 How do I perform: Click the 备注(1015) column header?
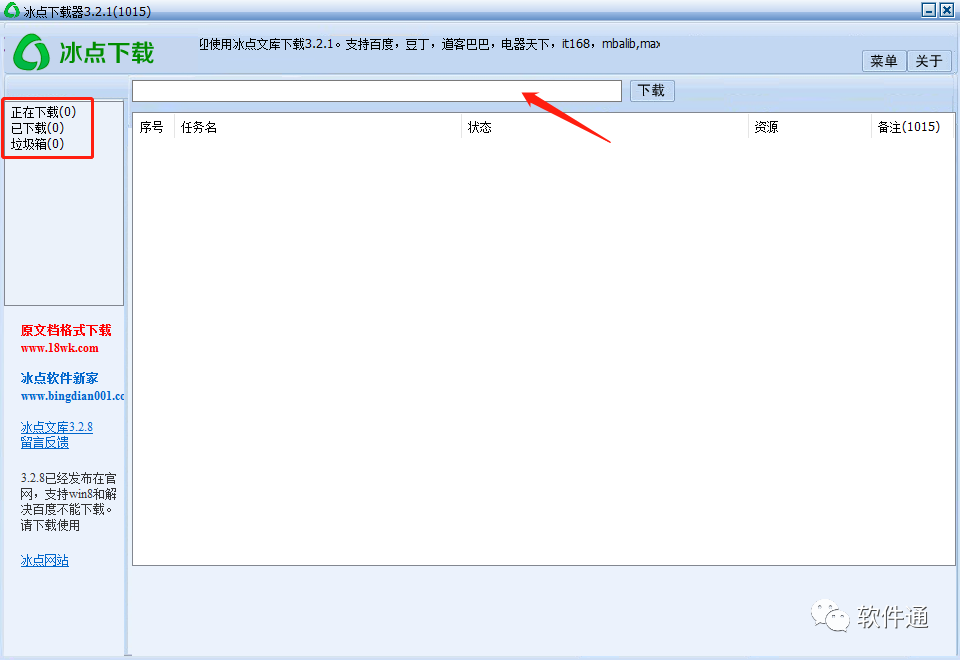[911, 127]
